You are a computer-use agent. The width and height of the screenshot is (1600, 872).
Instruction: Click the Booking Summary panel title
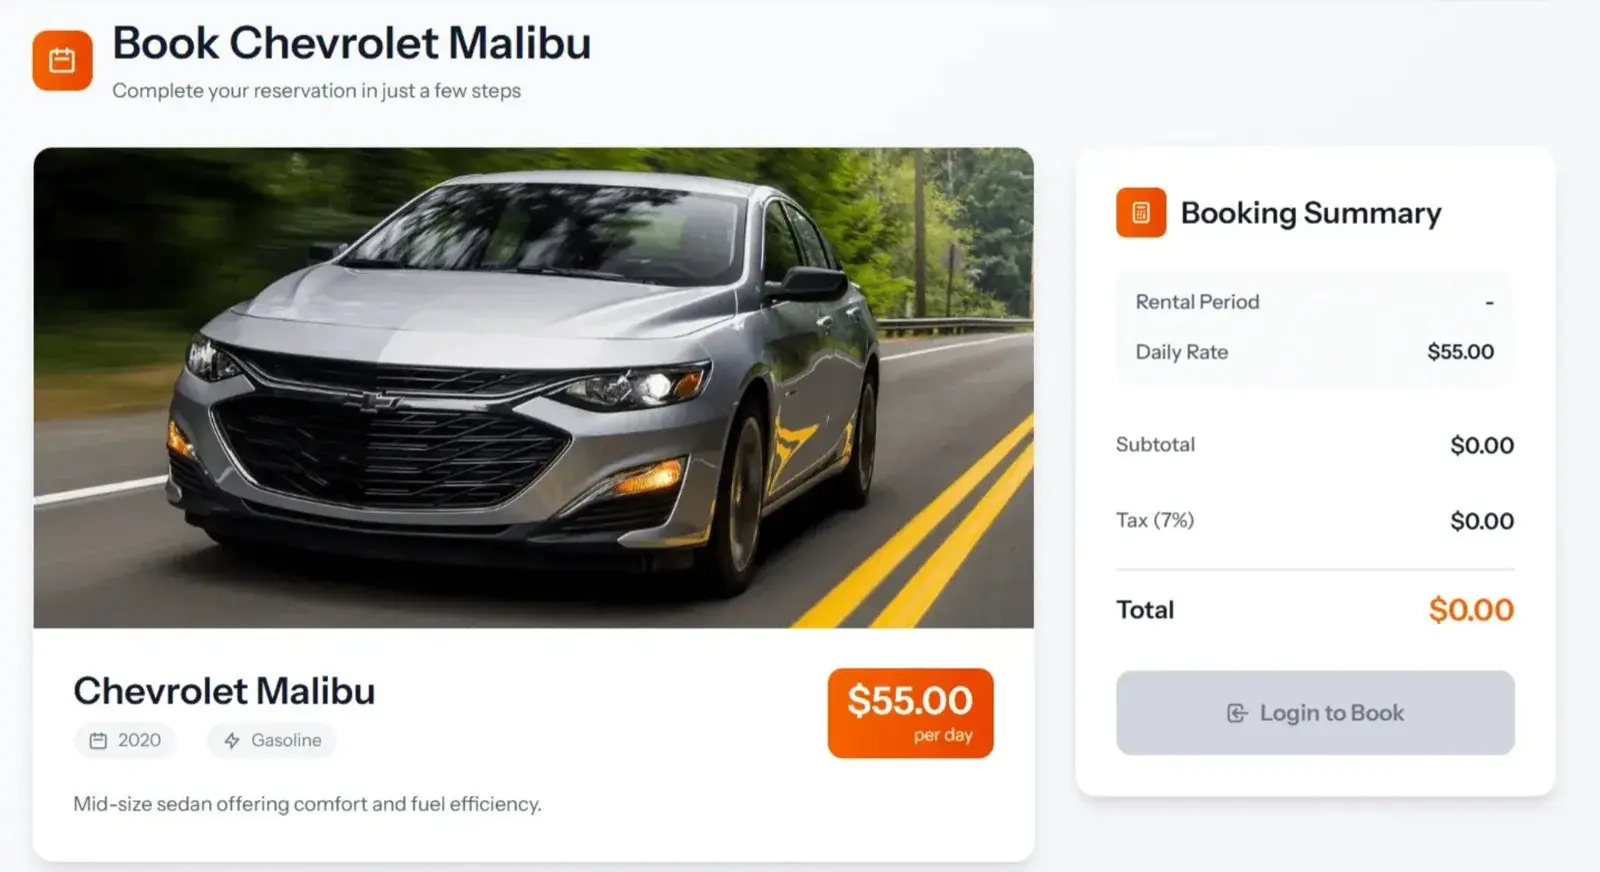click(1311, 212)
